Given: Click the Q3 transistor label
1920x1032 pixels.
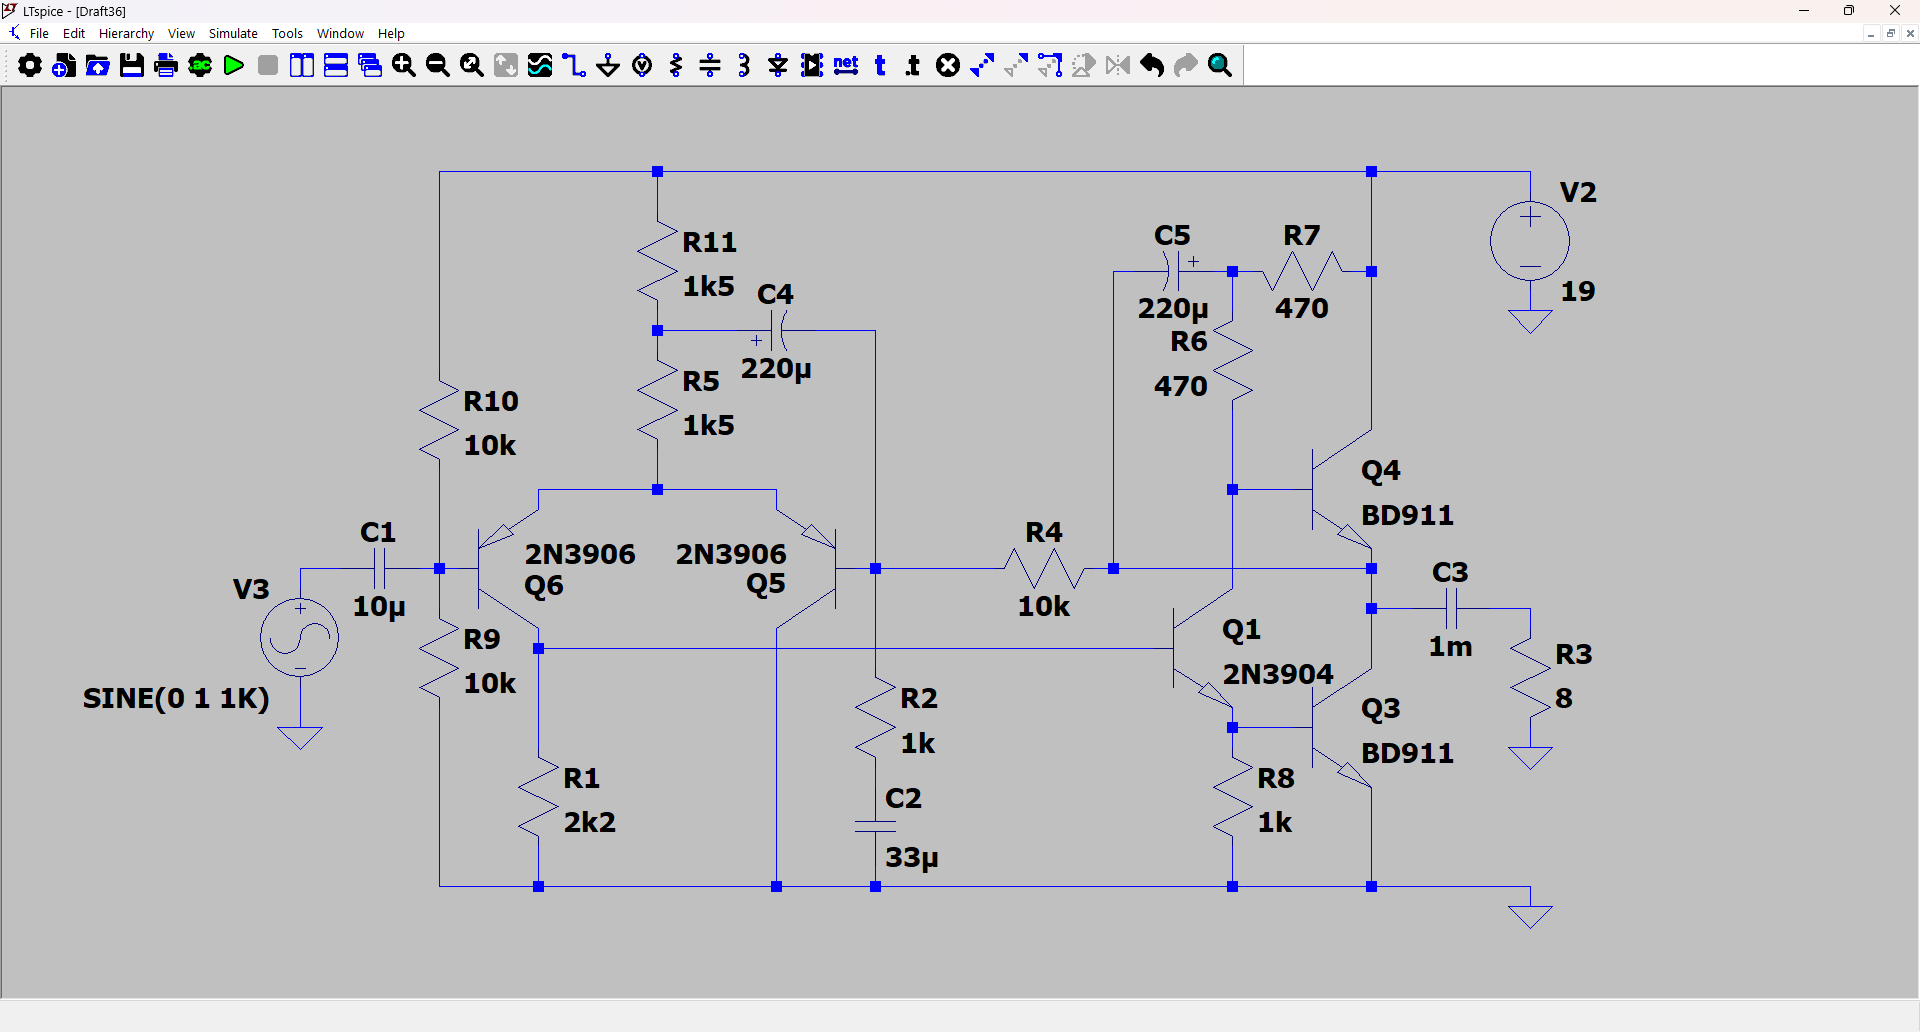Looking at the screenshot, I should [1380, 709].
